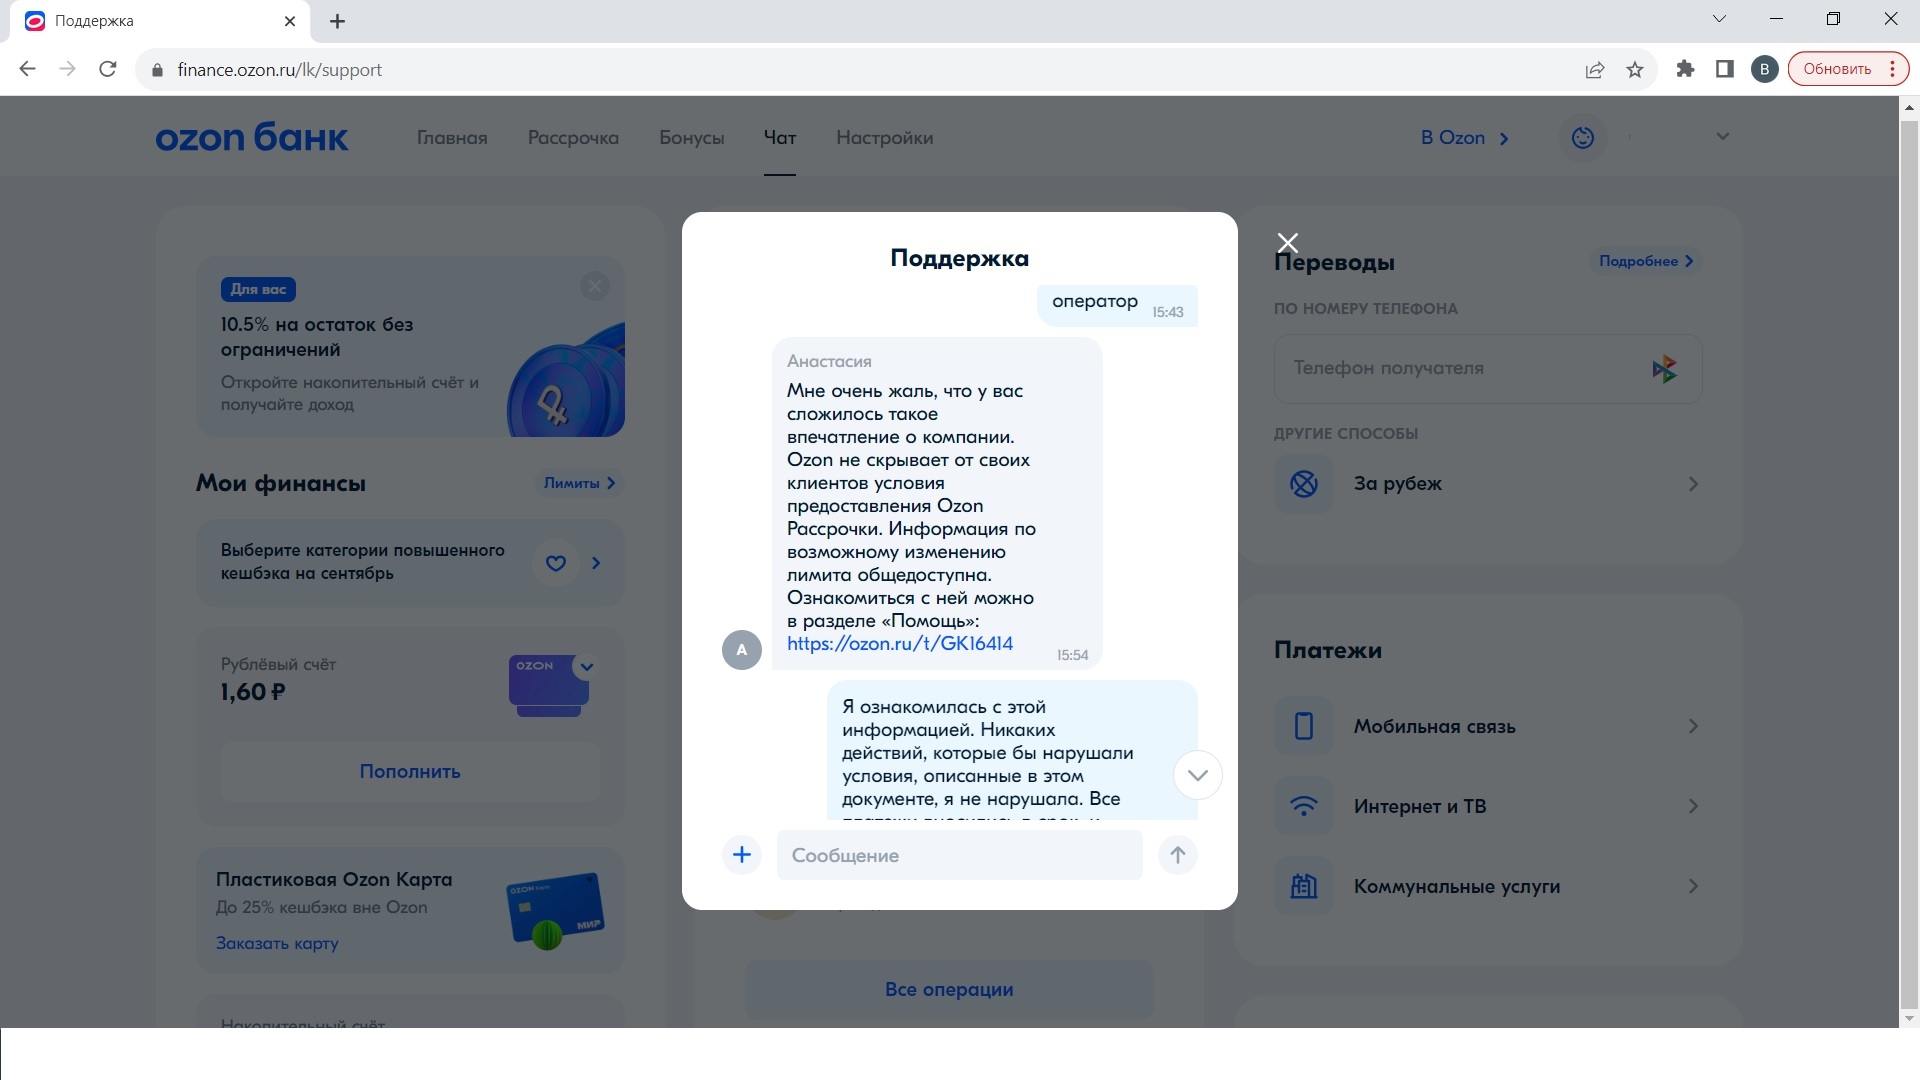The image size is (1920, 1080).
Task: Click the browser forward arrow
Action: [68, 69]
